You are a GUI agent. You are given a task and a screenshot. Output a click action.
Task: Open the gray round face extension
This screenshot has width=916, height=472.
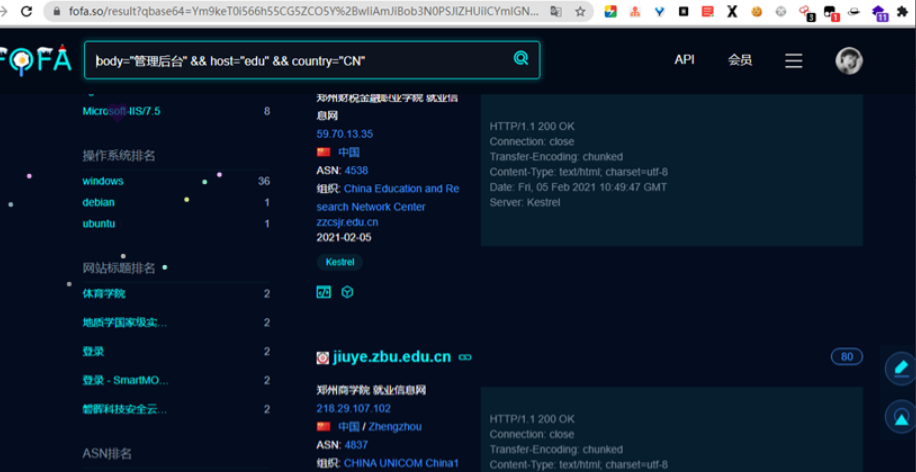click(780, 11)
